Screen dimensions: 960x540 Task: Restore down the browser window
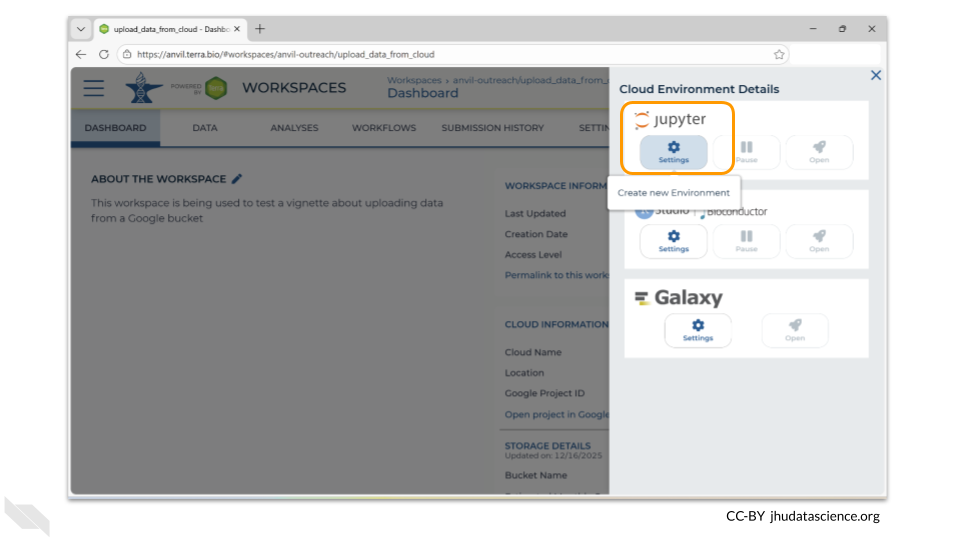click(842, 29)
